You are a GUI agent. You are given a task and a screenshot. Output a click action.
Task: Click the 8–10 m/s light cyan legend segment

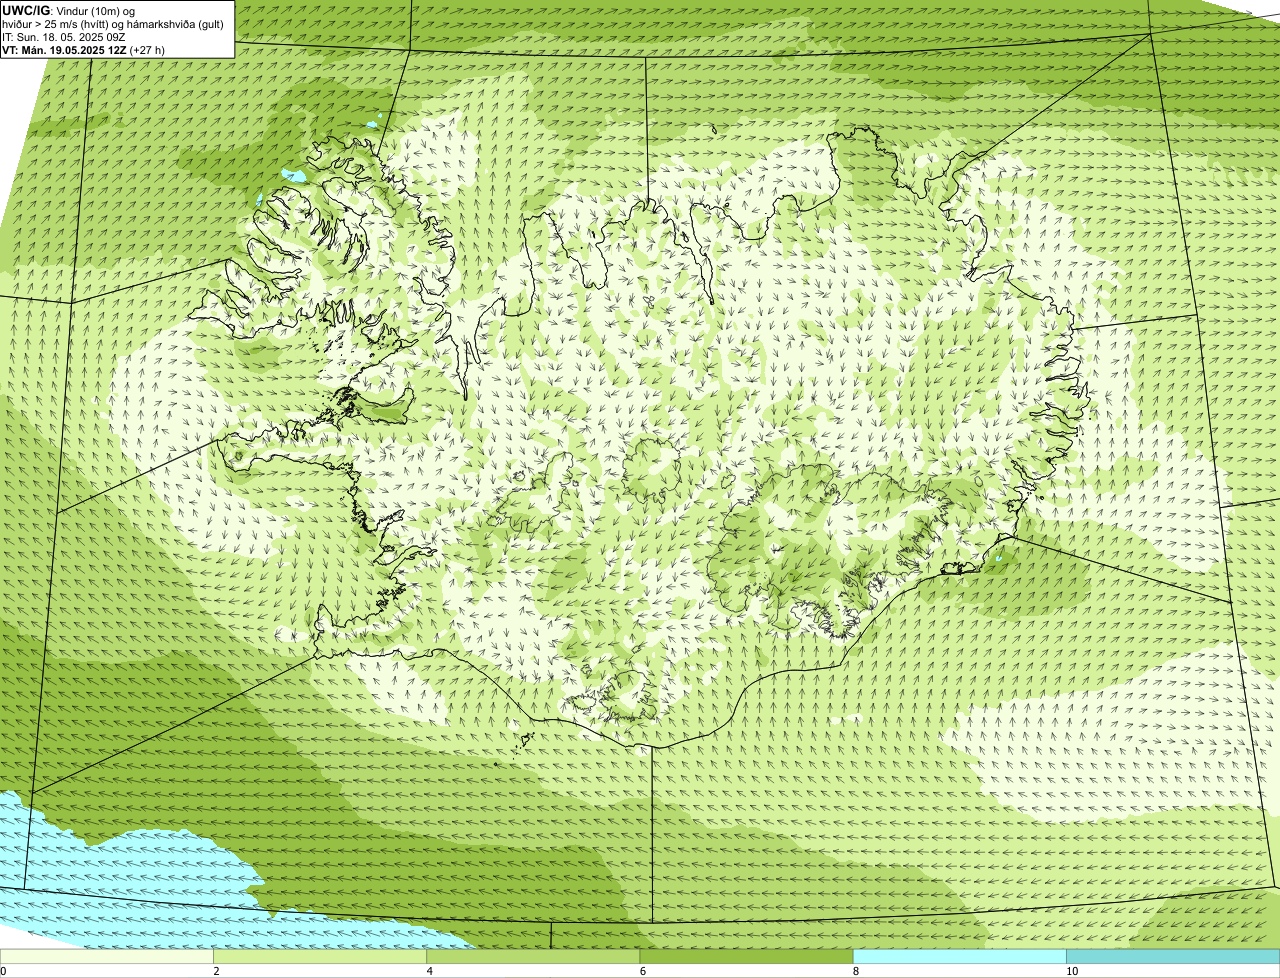959,956
